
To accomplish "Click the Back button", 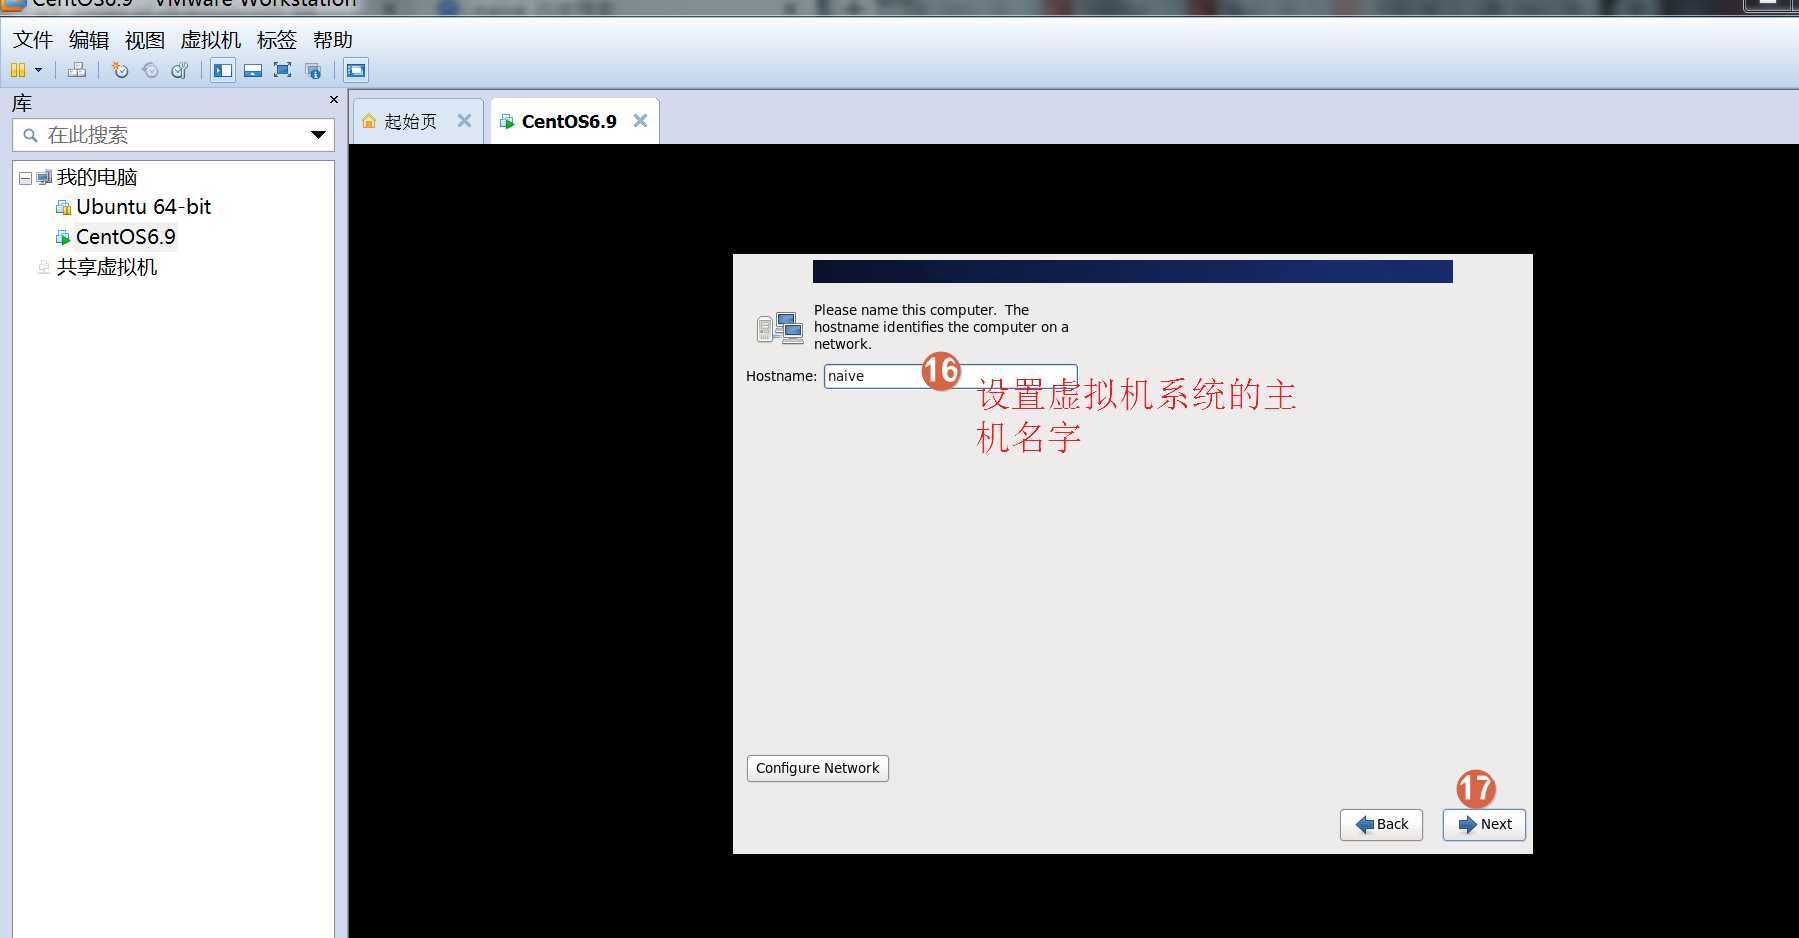I will tap(1381, 824).
